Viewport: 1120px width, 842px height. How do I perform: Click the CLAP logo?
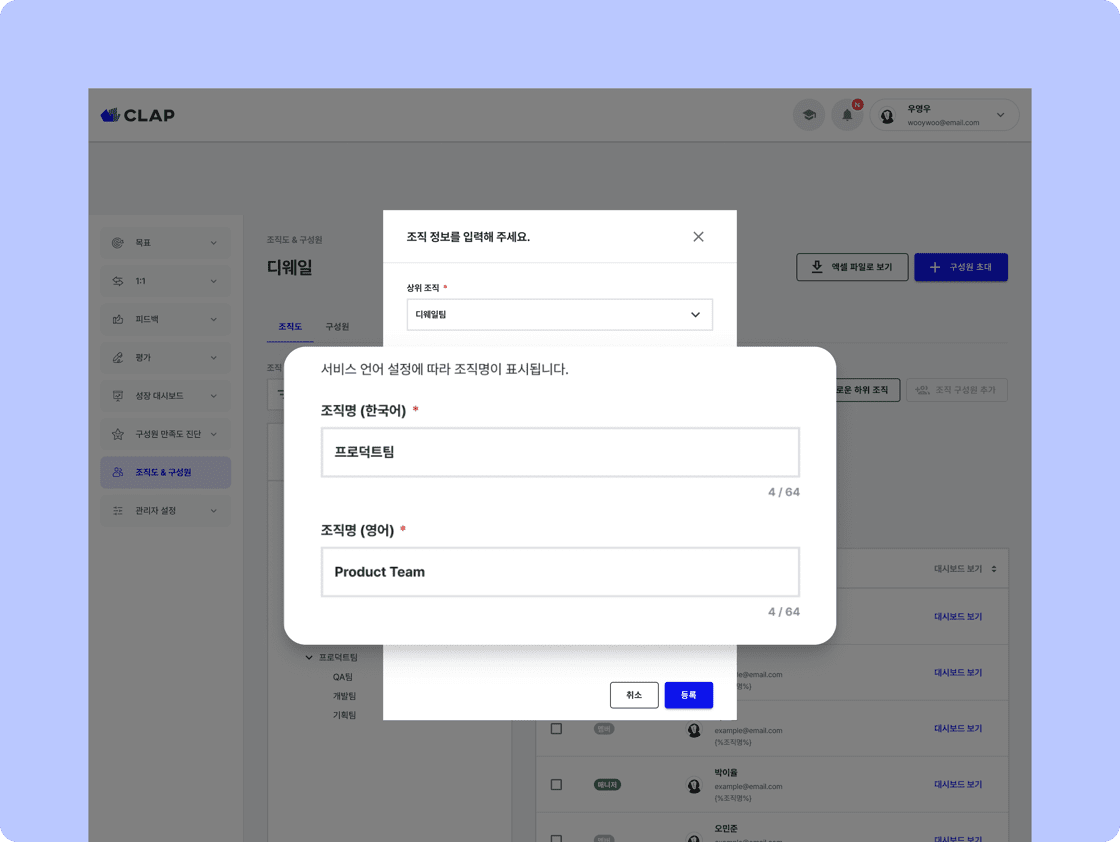click(138, 115)
